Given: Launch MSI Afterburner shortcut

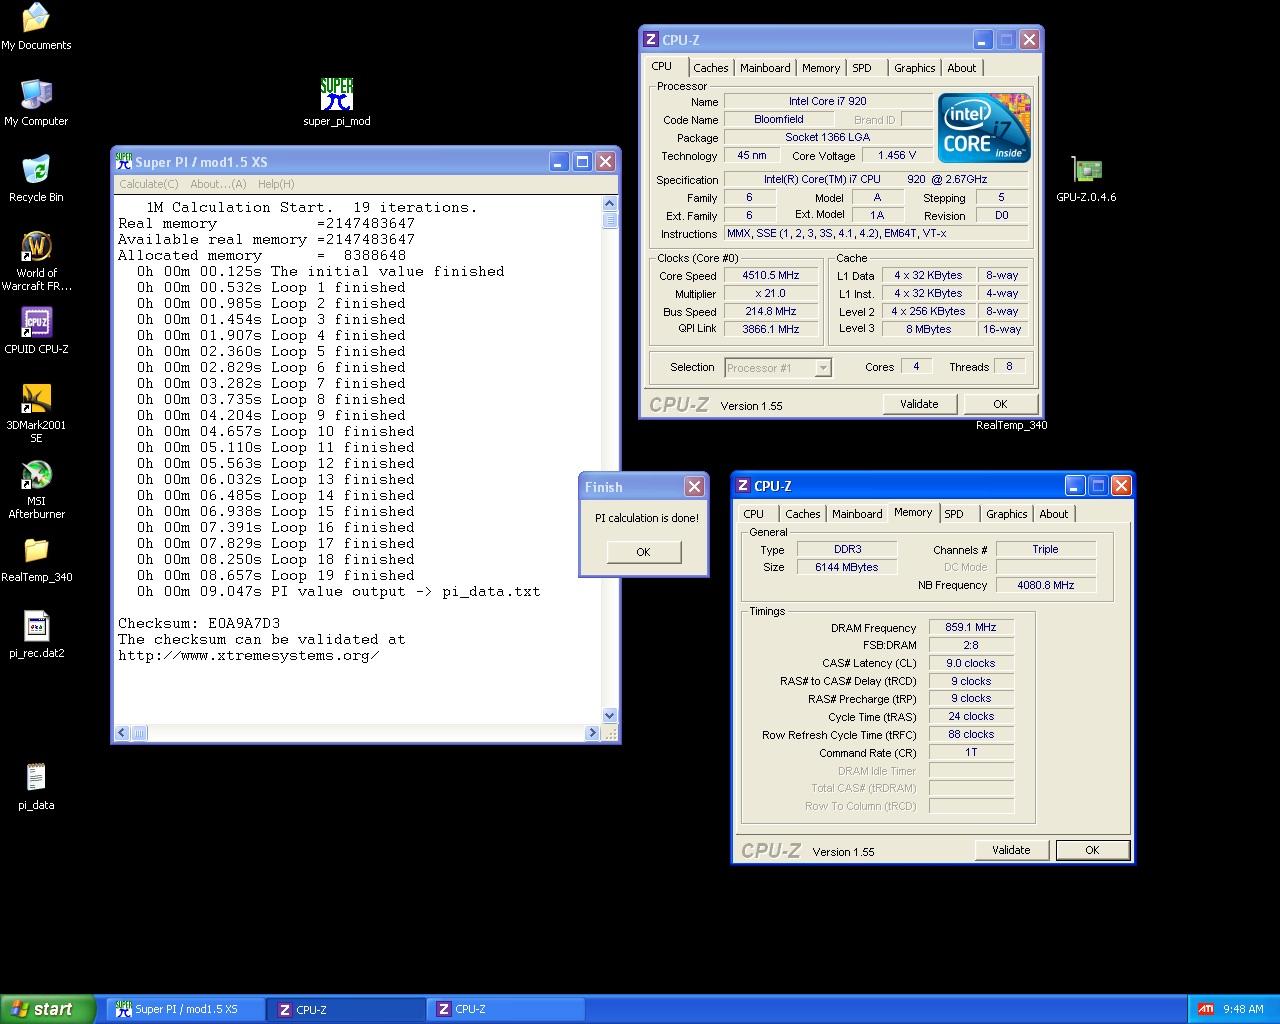Looking at the screenshot, I should tap(36, 488).
